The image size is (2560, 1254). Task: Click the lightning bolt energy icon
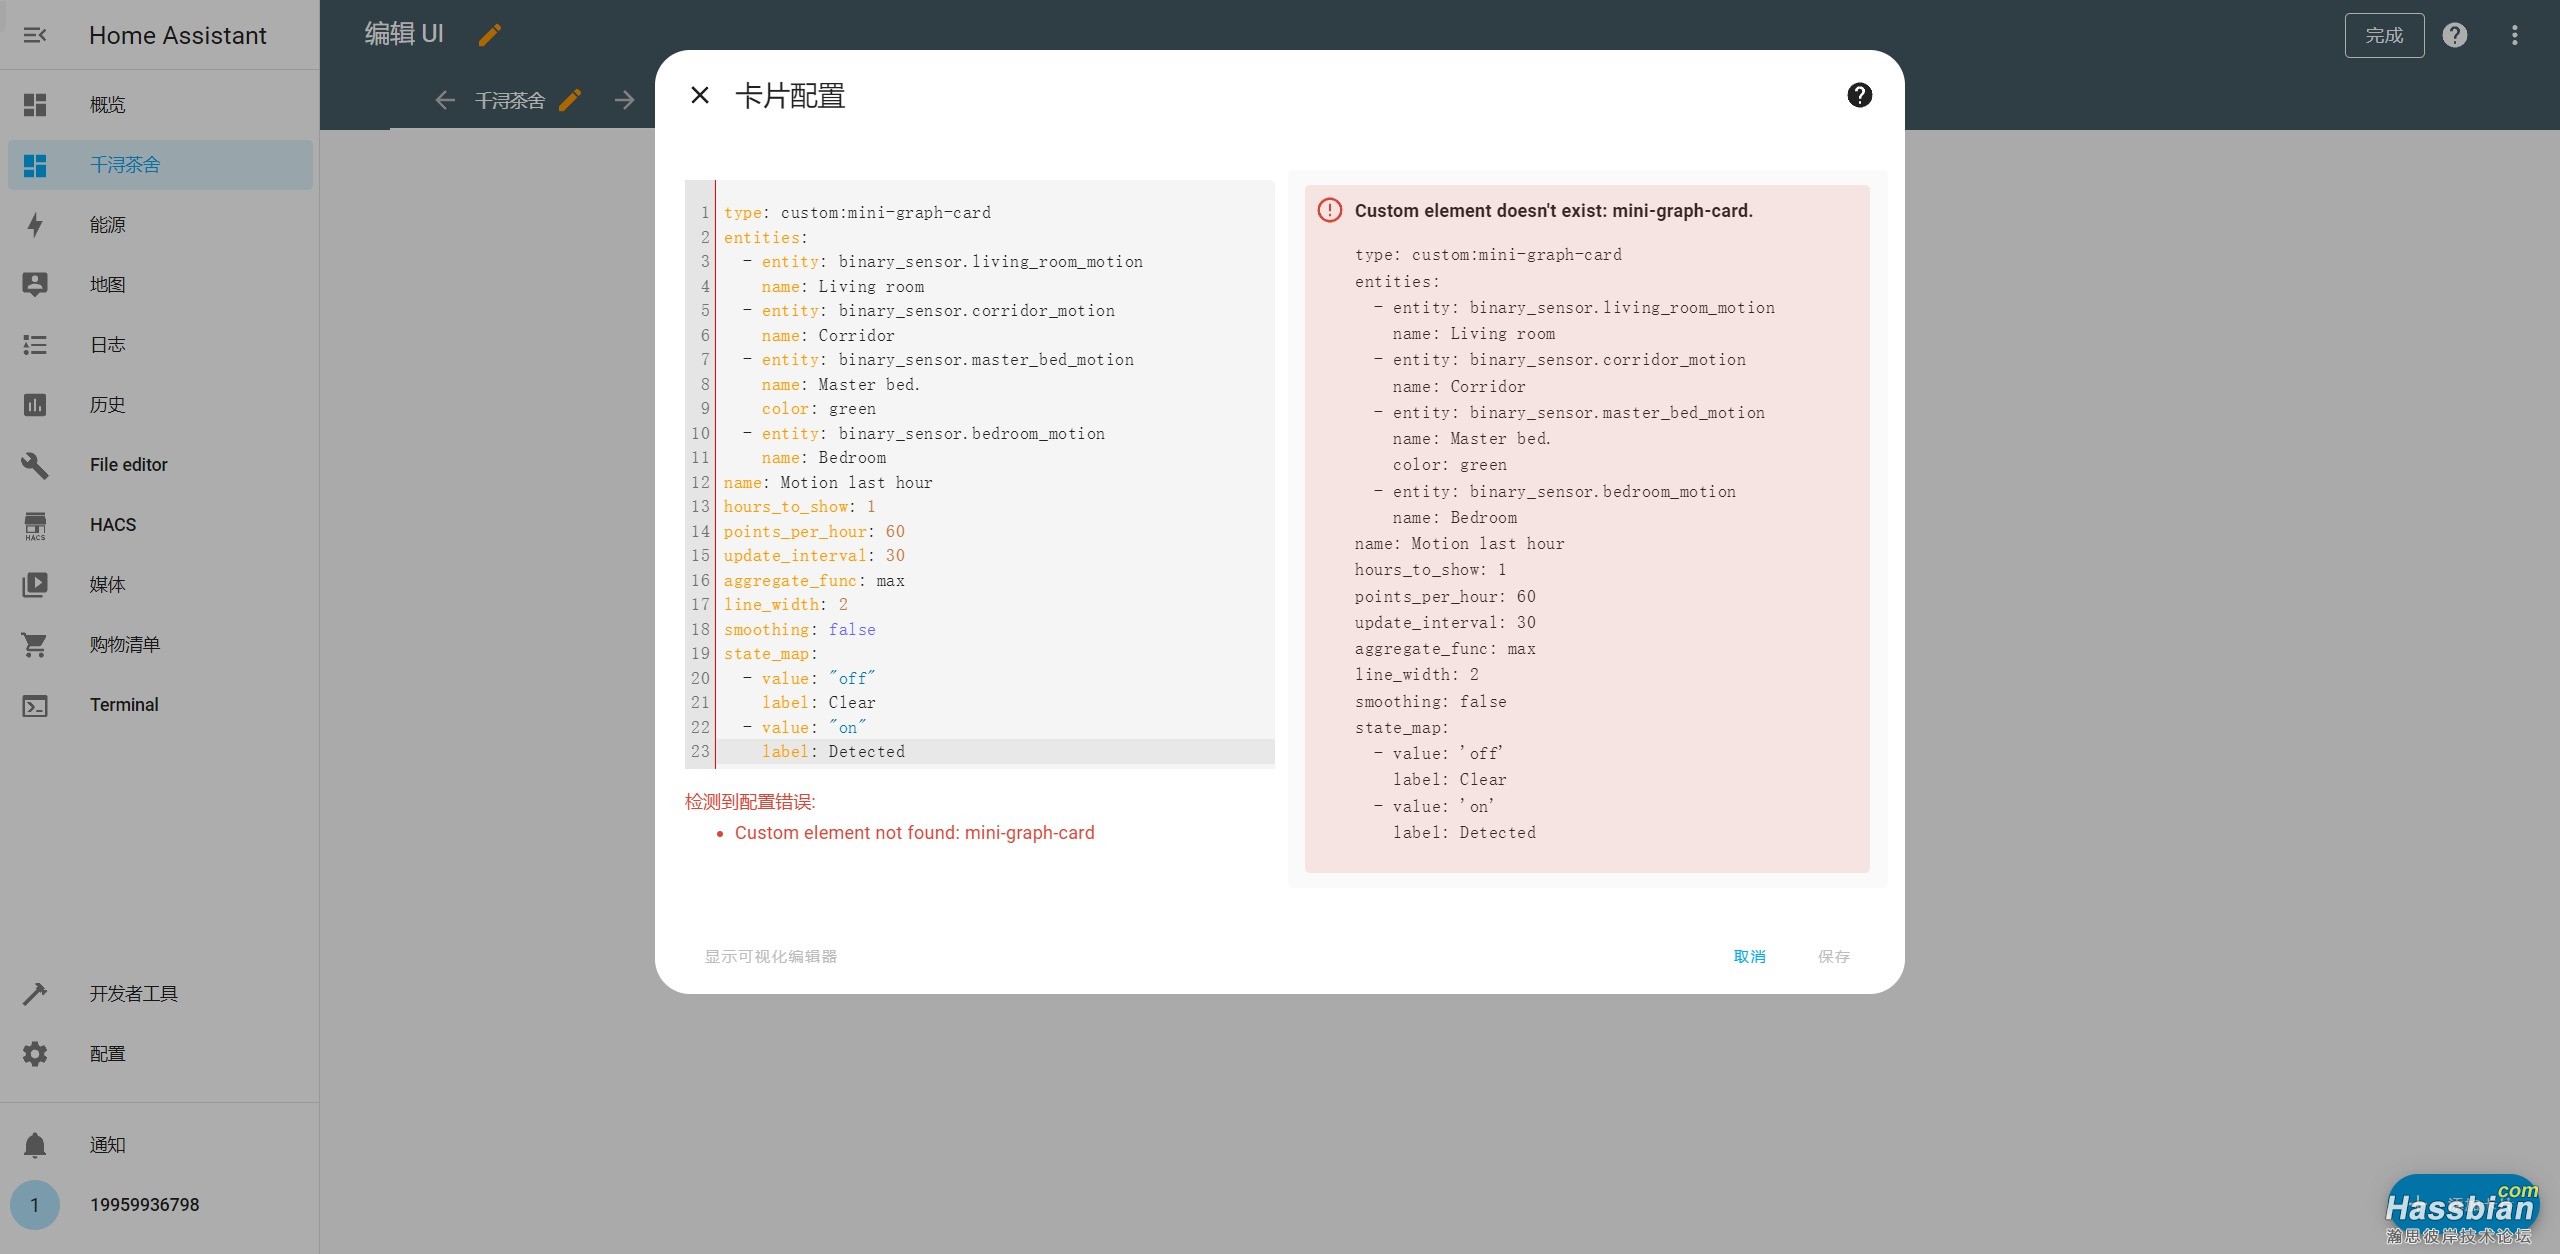click(x=35, y=225)
